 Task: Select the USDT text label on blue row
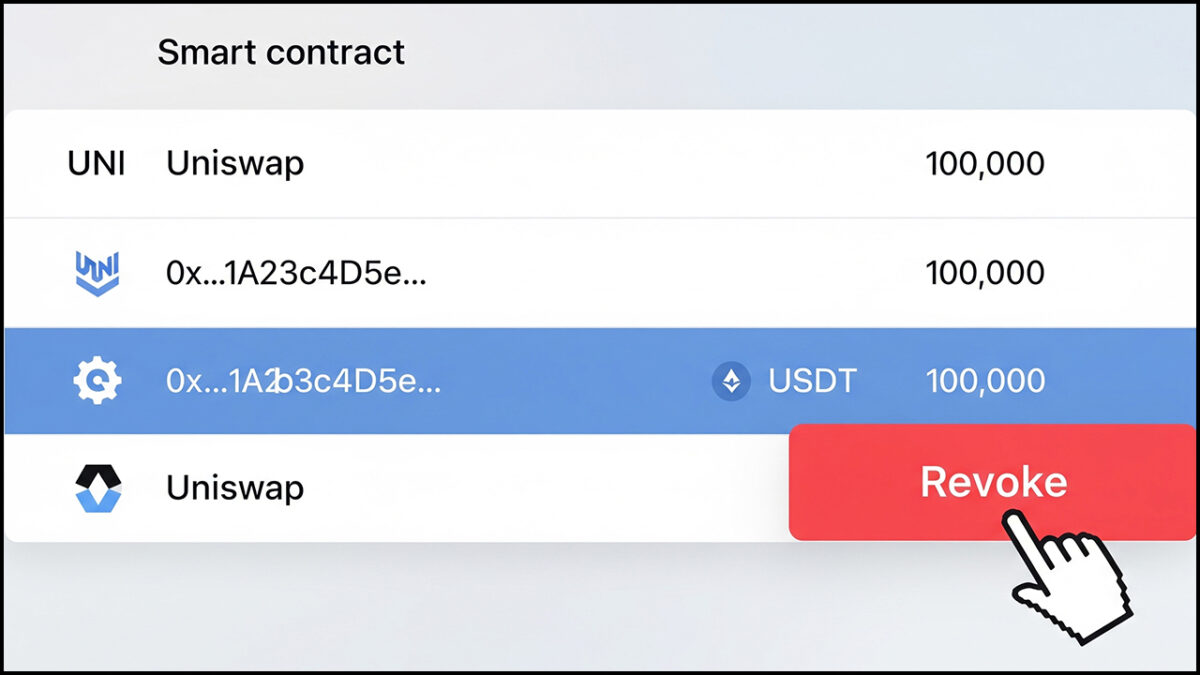(812, 380)
